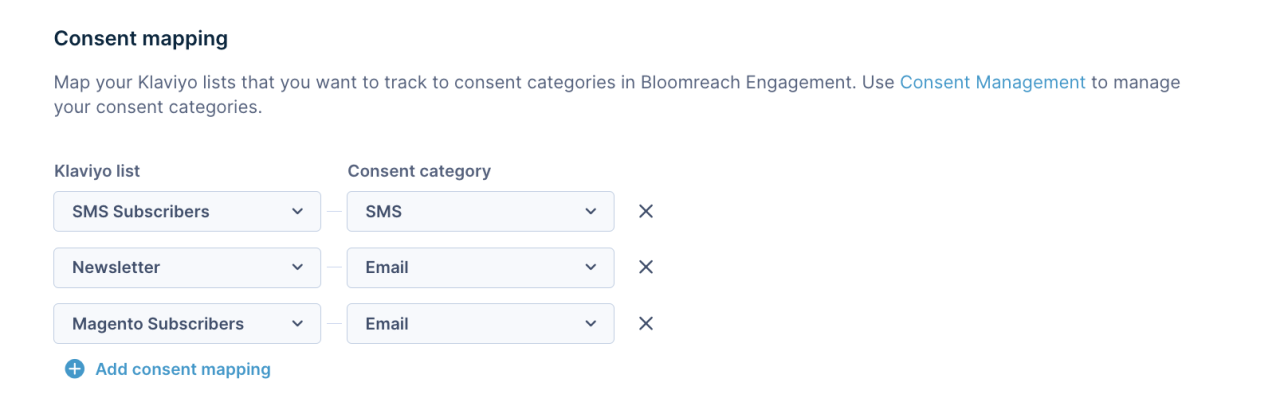Click Add consent mapping
Image resolution: width=1280 pixels, height=398 pixels.
[x=183, y=369]
